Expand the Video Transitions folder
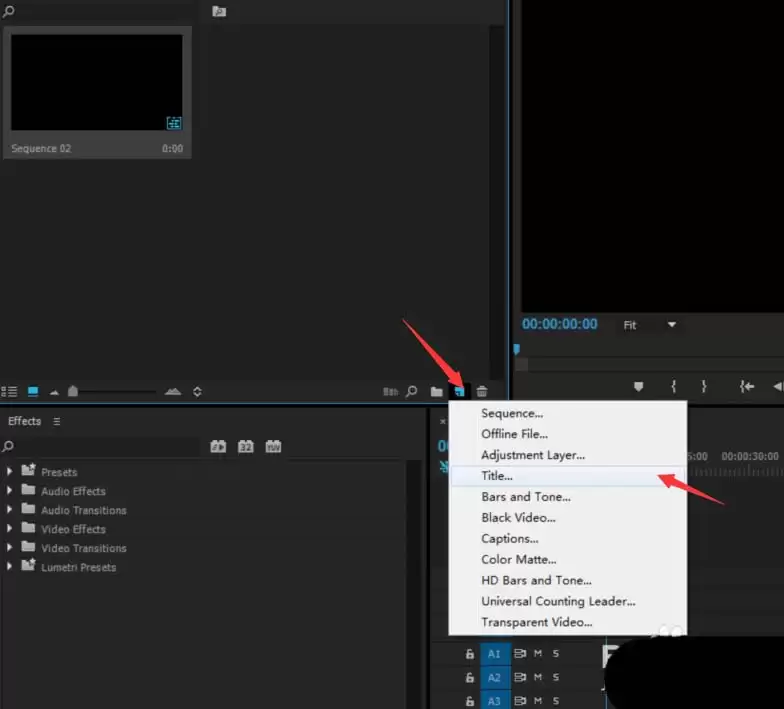The height and width of the screenshot is (709, 784). (11, 548)
